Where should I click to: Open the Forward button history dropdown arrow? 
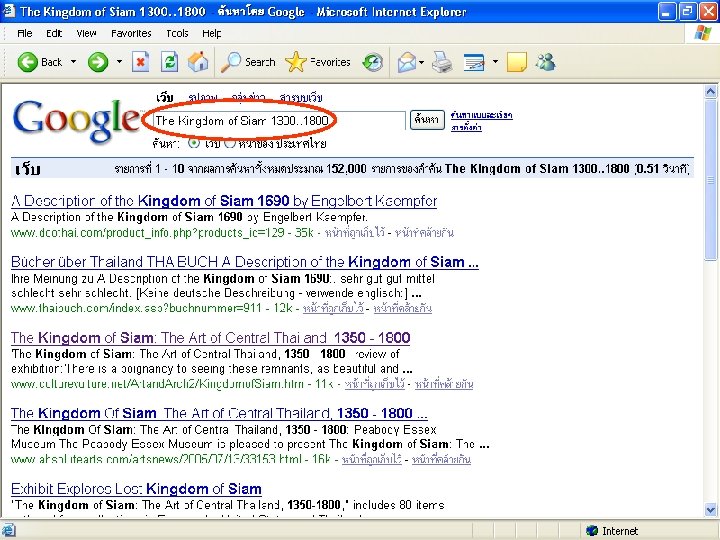tap(119, 62)
